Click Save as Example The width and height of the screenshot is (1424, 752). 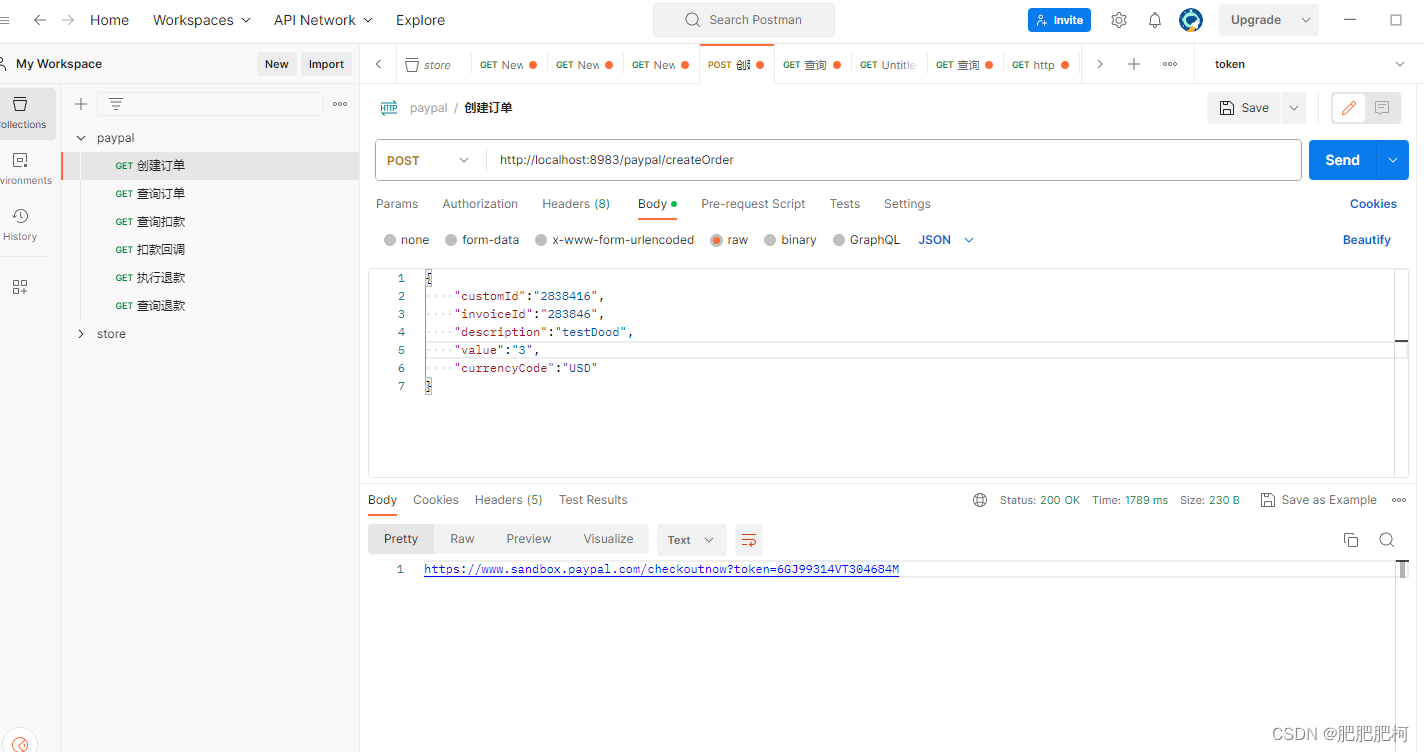pyautogui.click(x=1318, y=500)
